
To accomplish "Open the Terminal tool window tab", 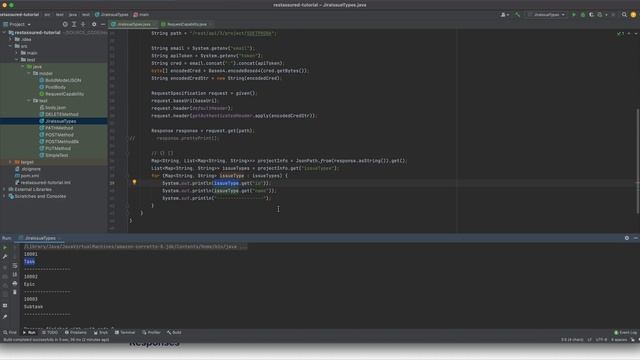I will point(125,333).
